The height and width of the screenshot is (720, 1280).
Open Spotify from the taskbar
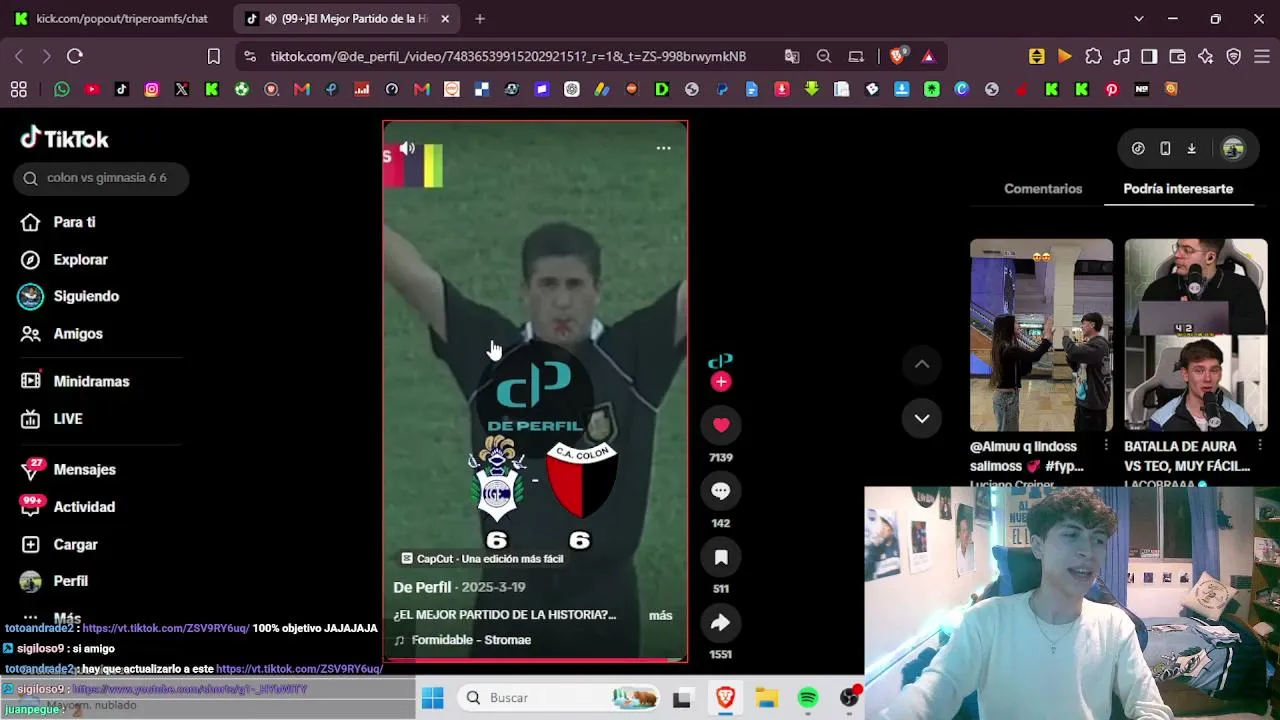coord(808,698)
